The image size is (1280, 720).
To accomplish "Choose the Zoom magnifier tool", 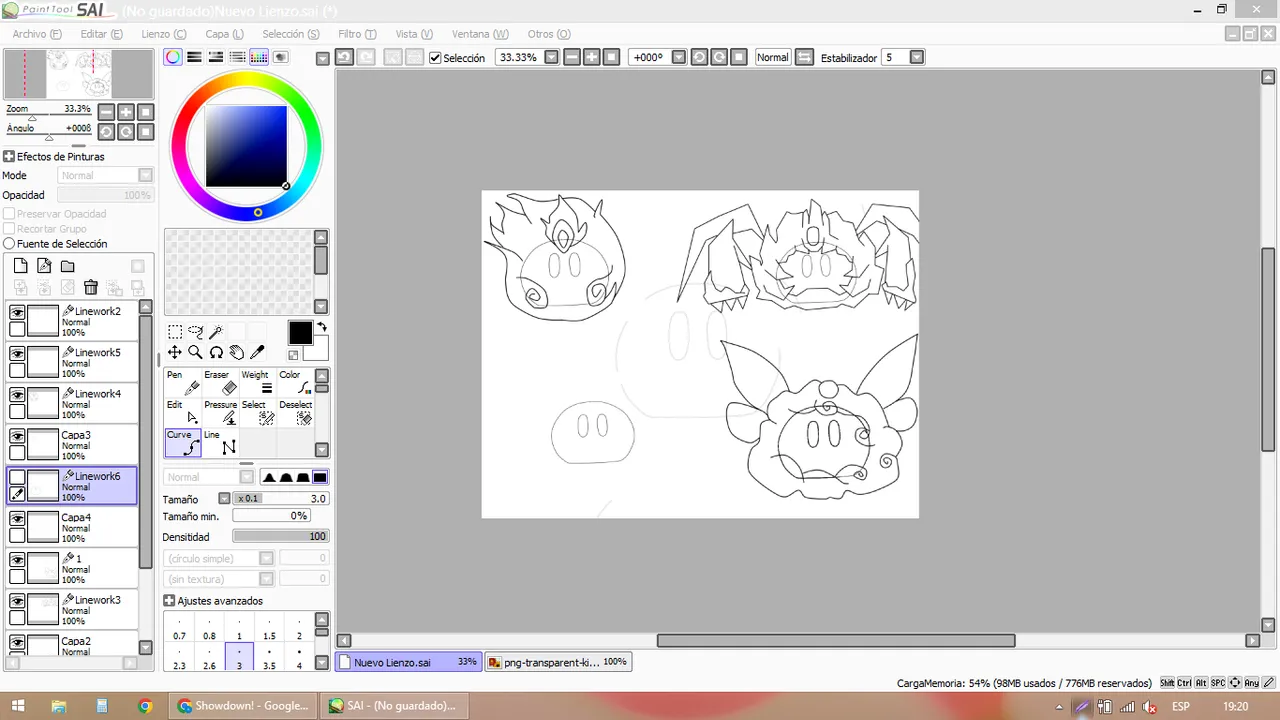I will [x=195, y=352].
